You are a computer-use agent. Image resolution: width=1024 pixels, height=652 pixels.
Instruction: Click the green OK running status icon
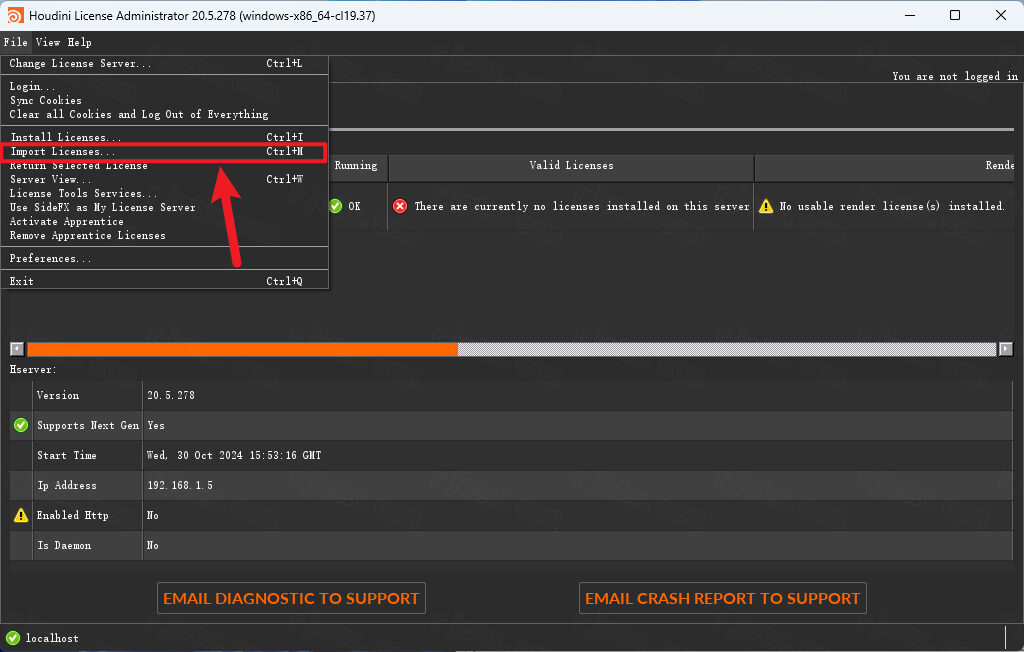coord(335,206)
